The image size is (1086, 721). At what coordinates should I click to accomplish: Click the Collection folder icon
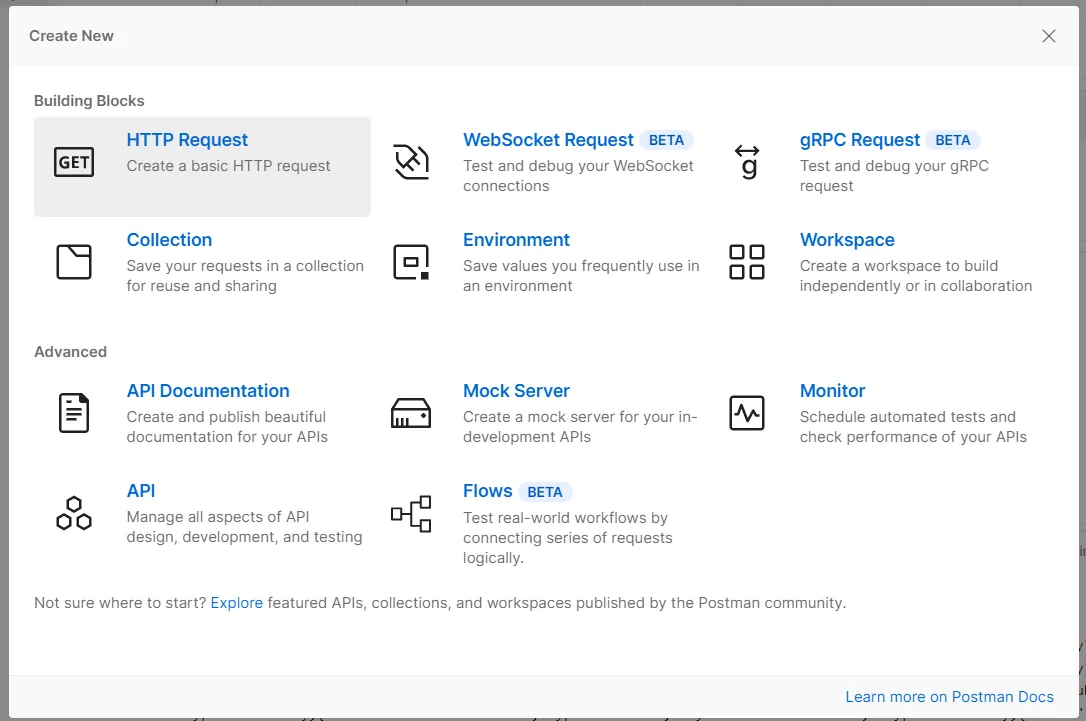74,262
